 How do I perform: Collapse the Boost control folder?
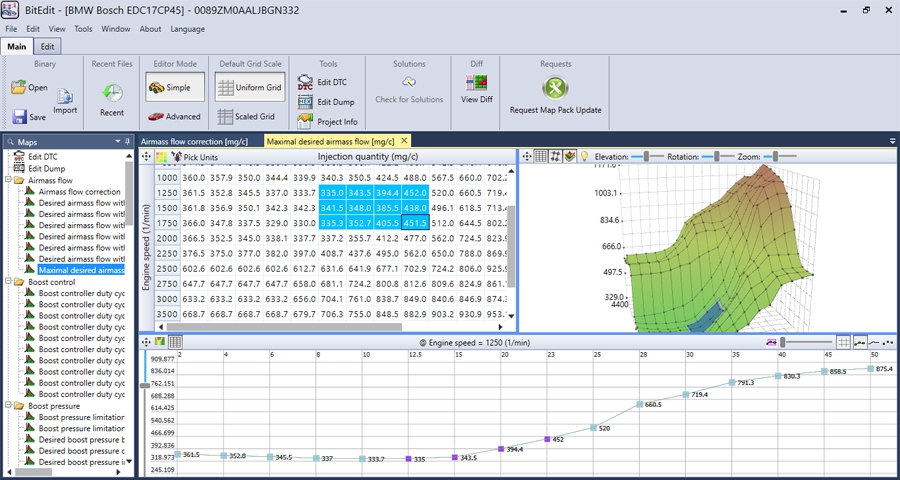pos(9,282)
